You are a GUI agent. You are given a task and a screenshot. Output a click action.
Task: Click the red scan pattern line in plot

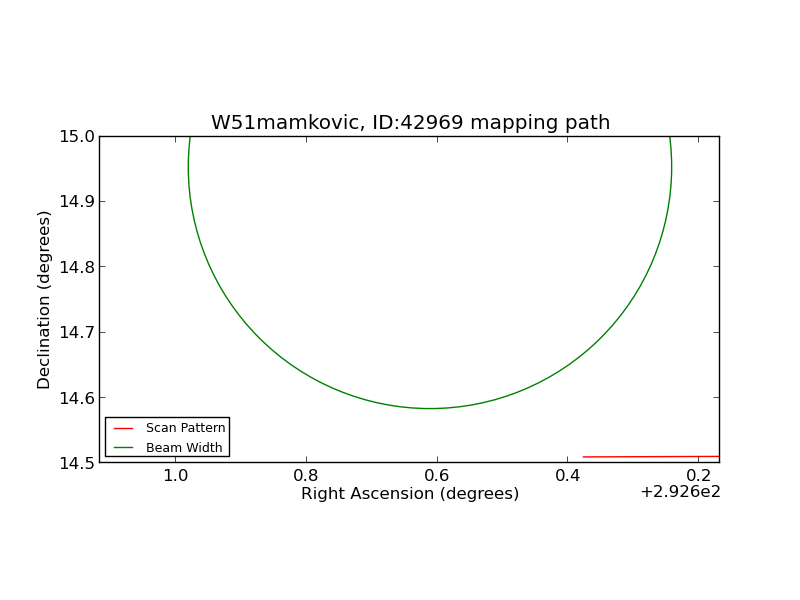pos(651,457)
